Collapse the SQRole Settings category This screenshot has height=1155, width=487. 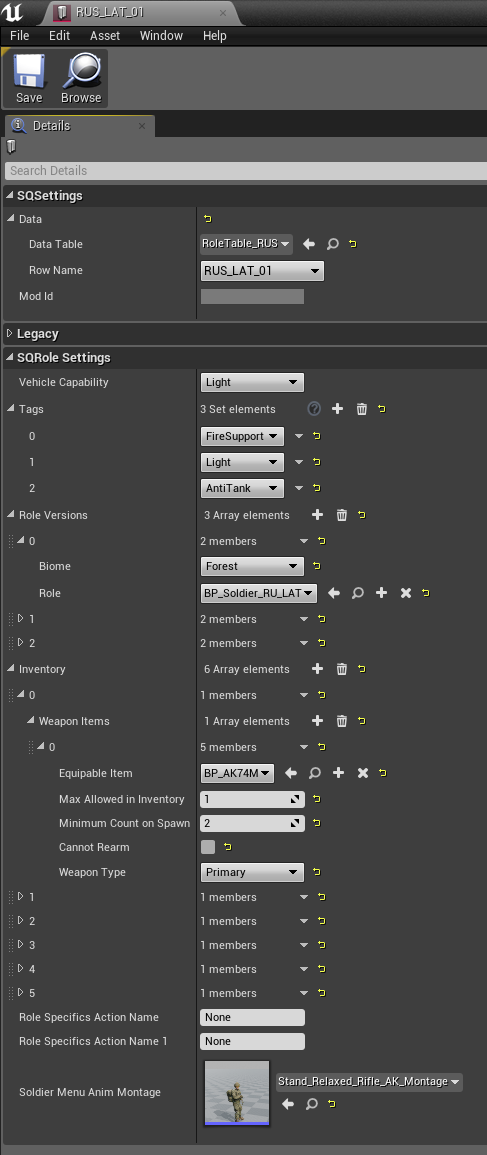point(9,357)
